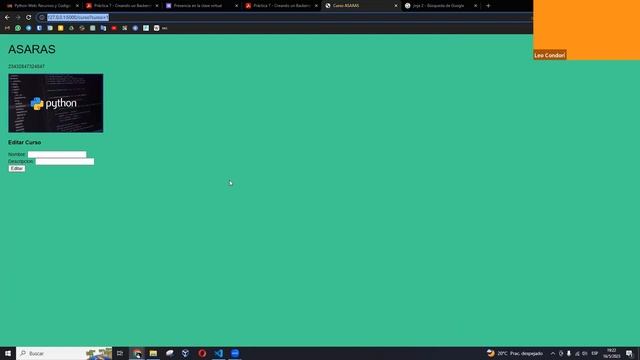This screenshot has height=360, width=640.
Task: Click the course number below ASARAS
Action: click(x=27, y=66)
